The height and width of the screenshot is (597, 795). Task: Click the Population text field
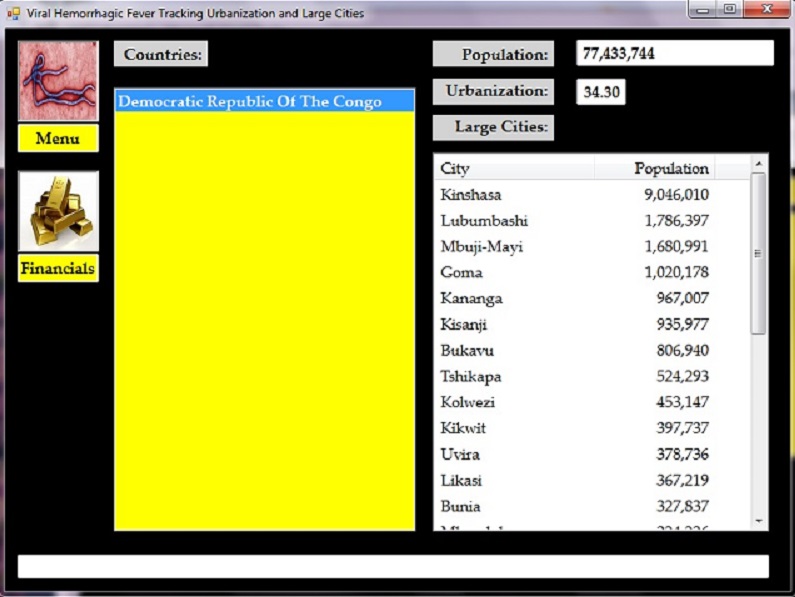(674, 54)
